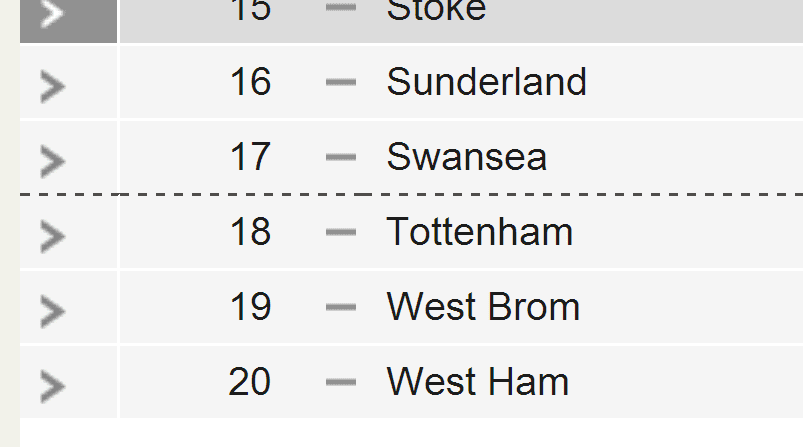
Task: Open the Sunderland team name
Action: tap(486, 82)
